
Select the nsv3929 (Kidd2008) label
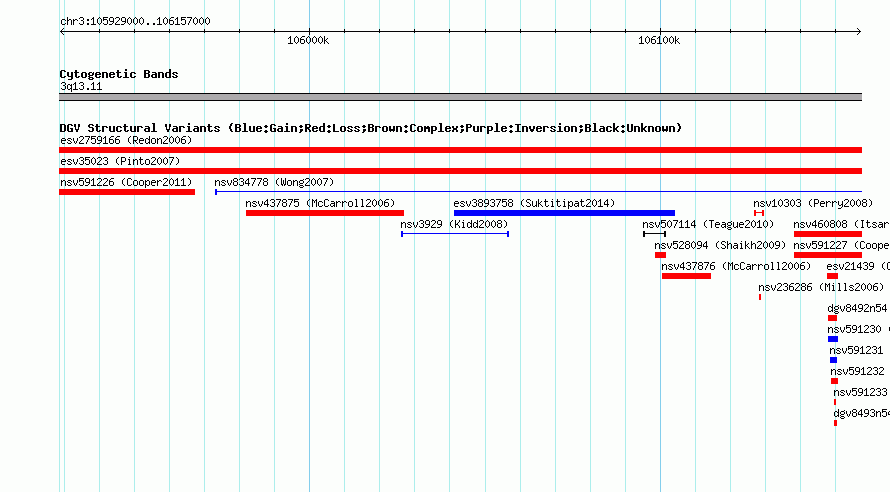pos(454,224)
